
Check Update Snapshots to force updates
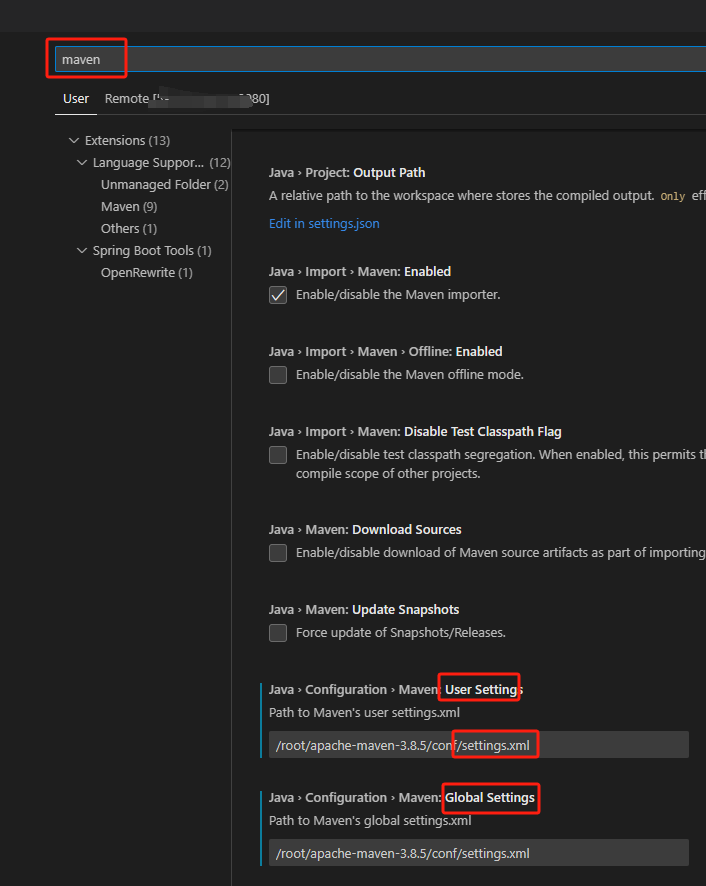[x=277, y=632]
